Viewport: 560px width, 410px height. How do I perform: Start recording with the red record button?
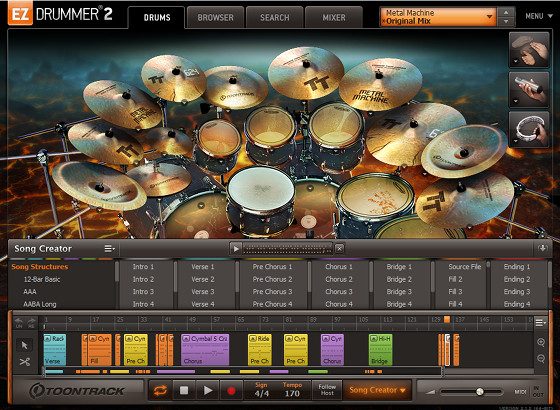[231, 391]
